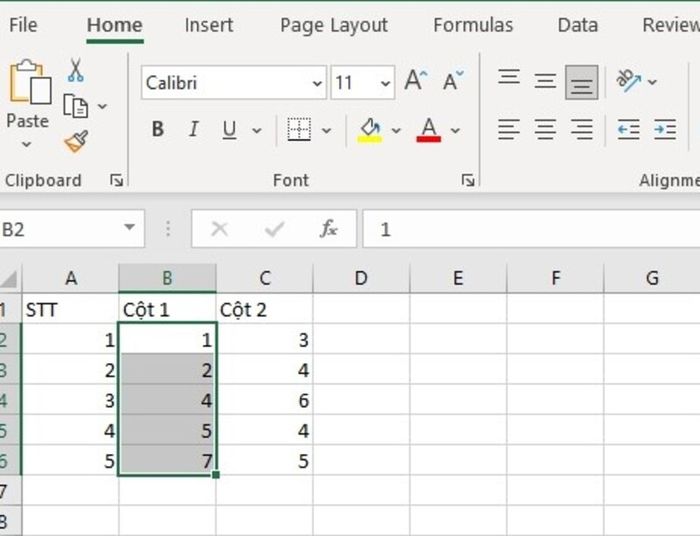Click the fill handle at selection corner

[216, 475]
